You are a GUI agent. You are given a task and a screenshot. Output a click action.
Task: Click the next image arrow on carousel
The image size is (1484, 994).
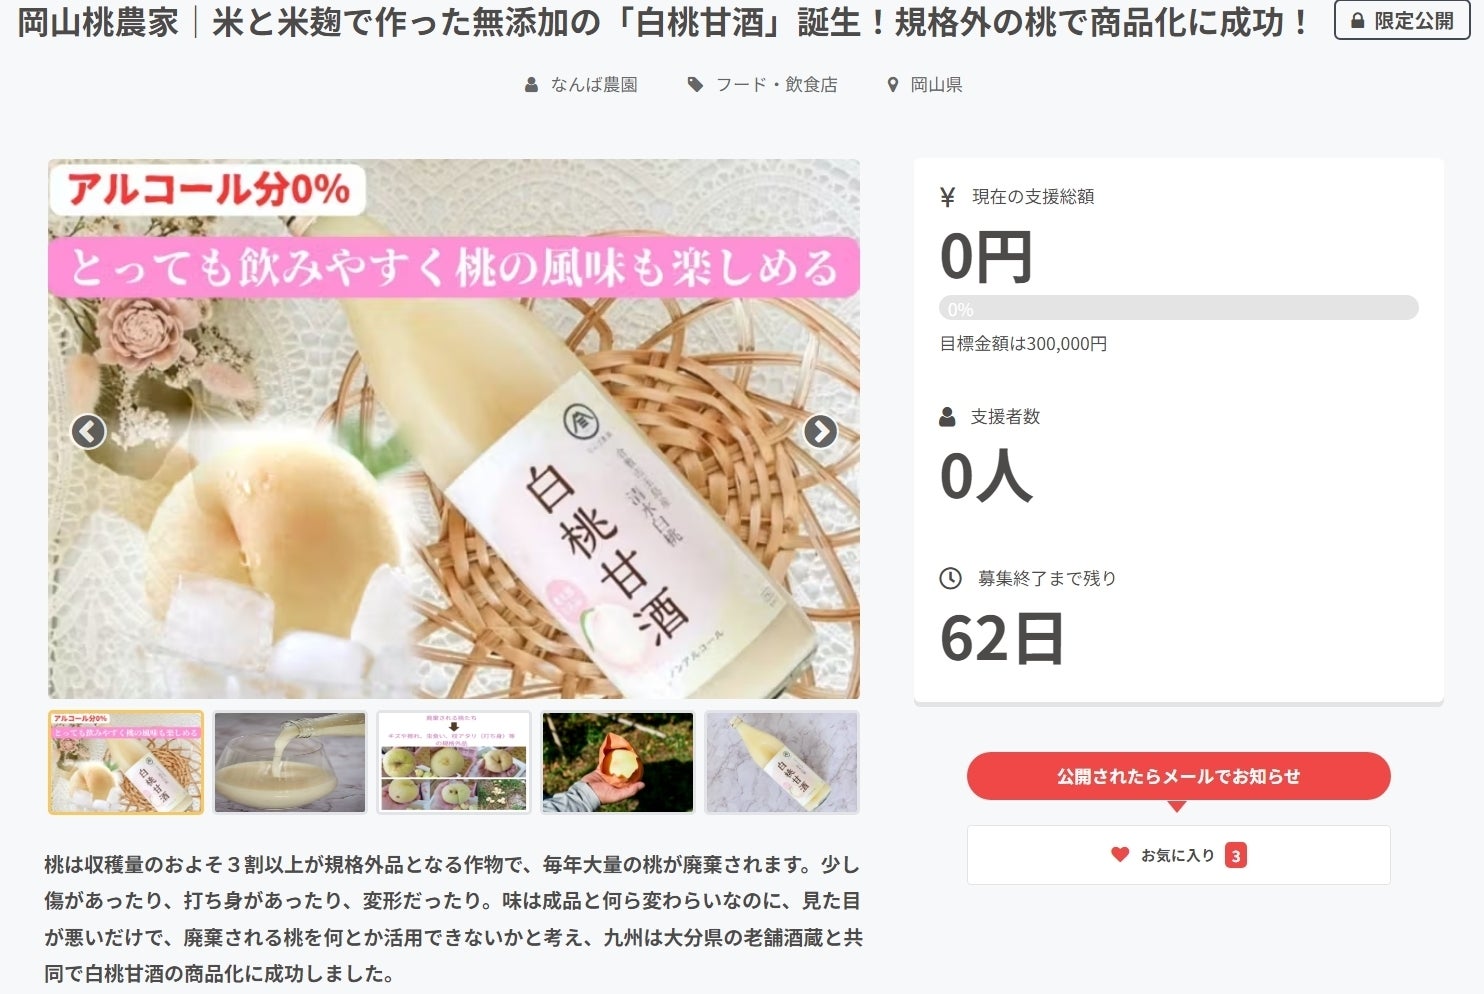[x=820, y=432]
